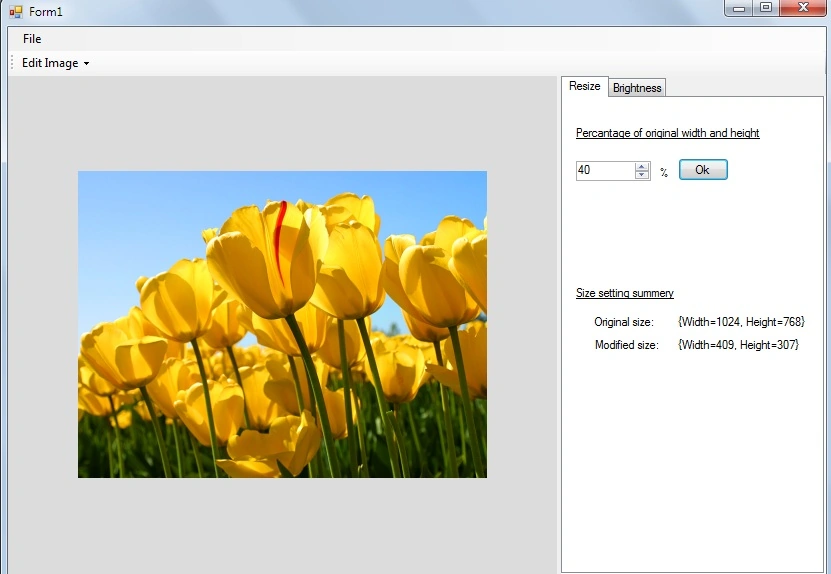
Task: Click inside the percentage input field
Action: coord(605,170)
